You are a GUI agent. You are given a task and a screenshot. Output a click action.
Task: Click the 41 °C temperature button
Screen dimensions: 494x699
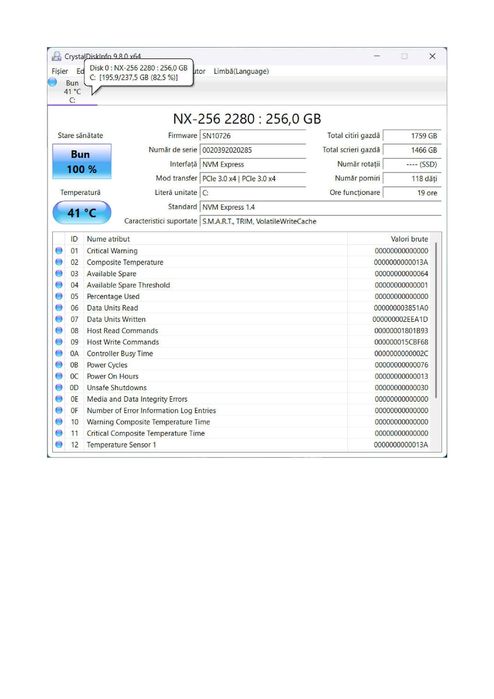pos(82,213)
